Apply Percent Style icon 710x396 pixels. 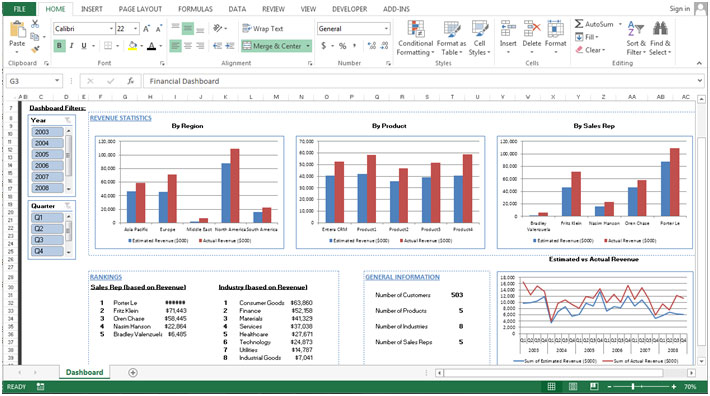click(343, 46)
